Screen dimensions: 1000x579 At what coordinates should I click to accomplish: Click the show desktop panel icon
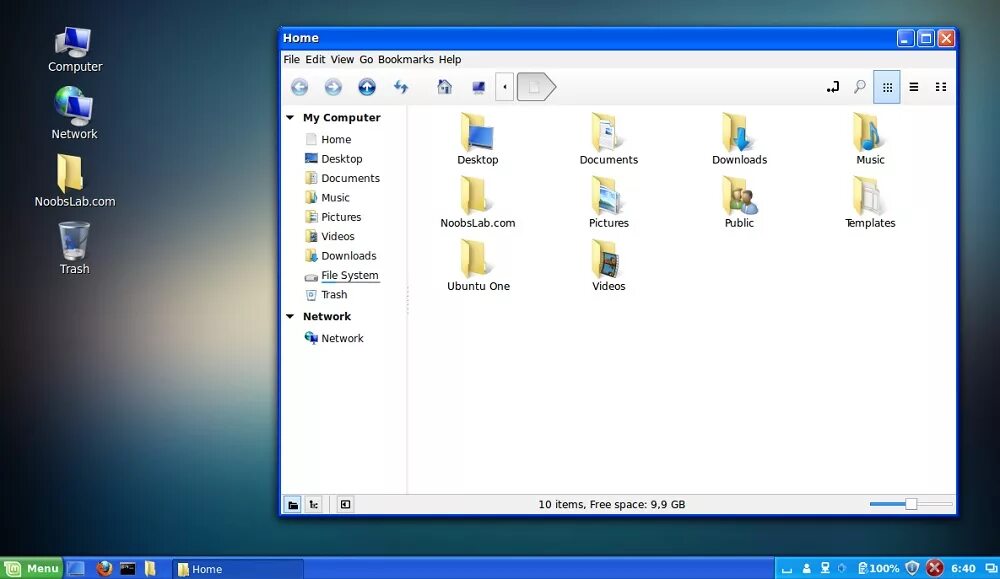tap(76, 568)
